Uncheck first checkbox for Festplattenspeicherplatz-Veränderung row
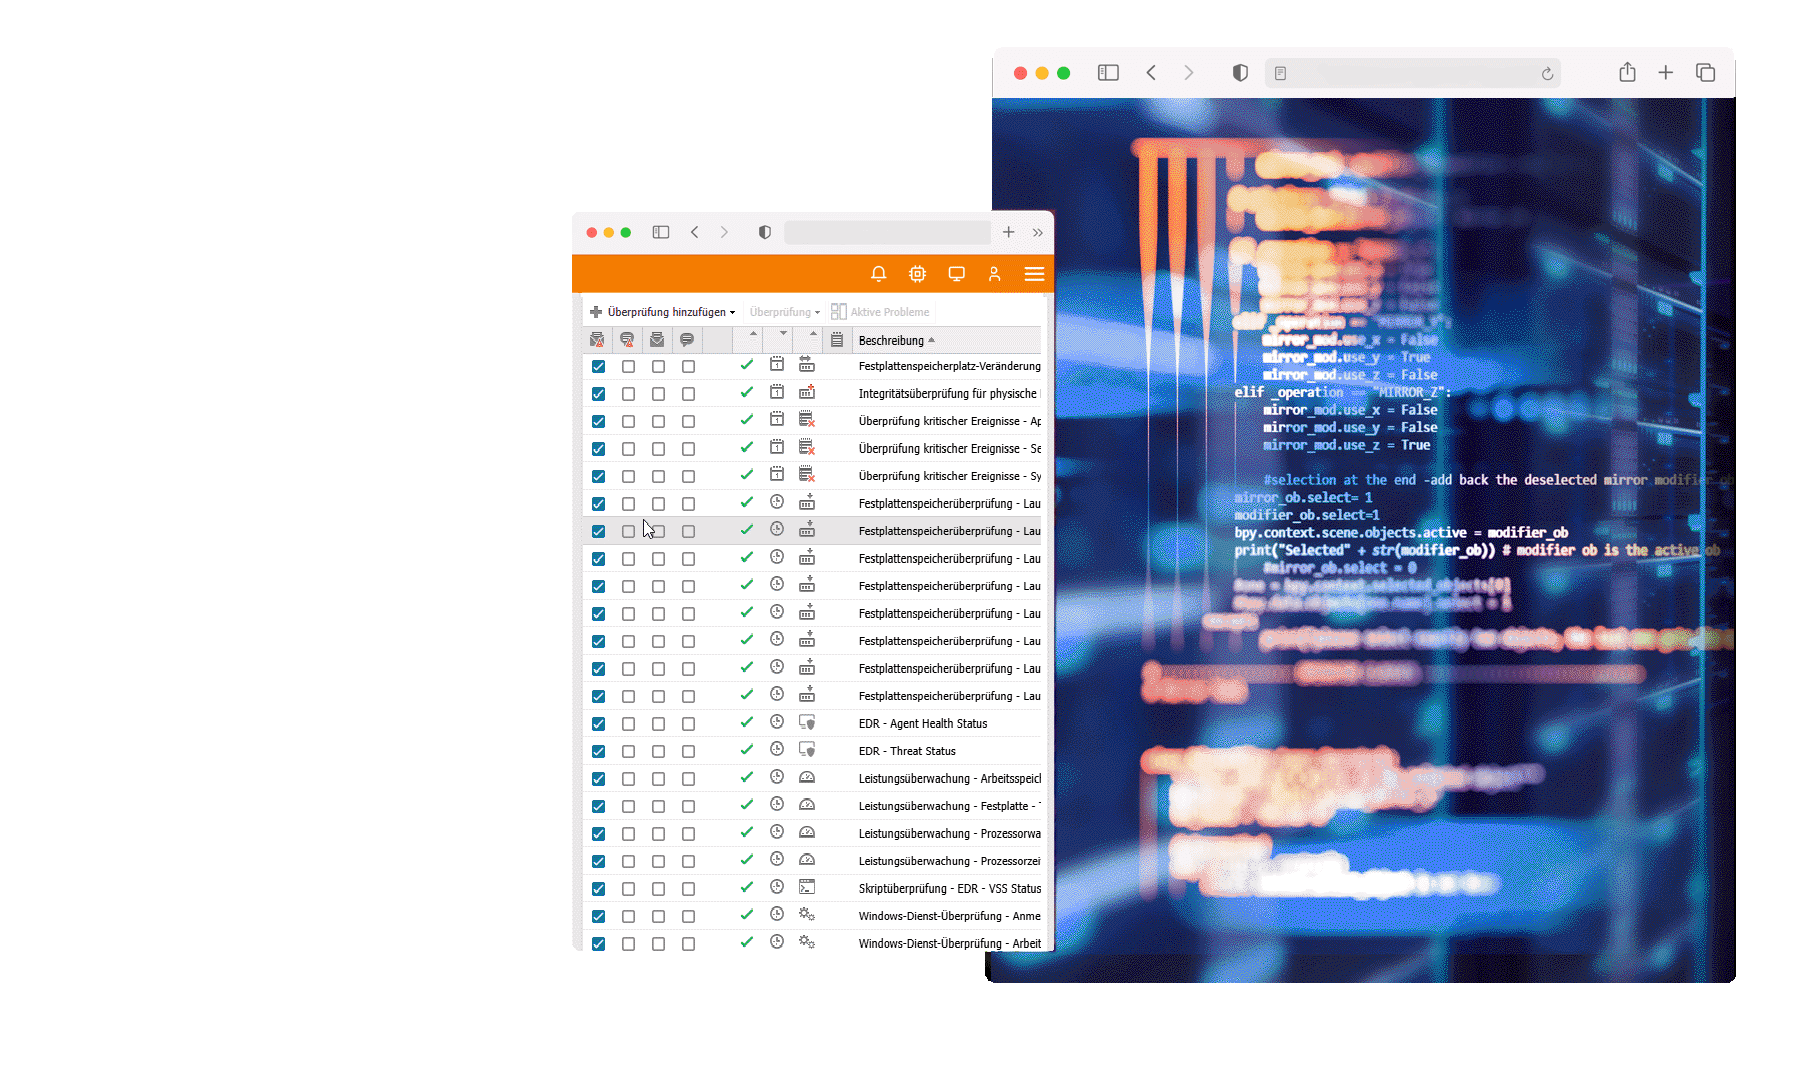This screenshot has height=1069, width=1800. pos(598,367)
